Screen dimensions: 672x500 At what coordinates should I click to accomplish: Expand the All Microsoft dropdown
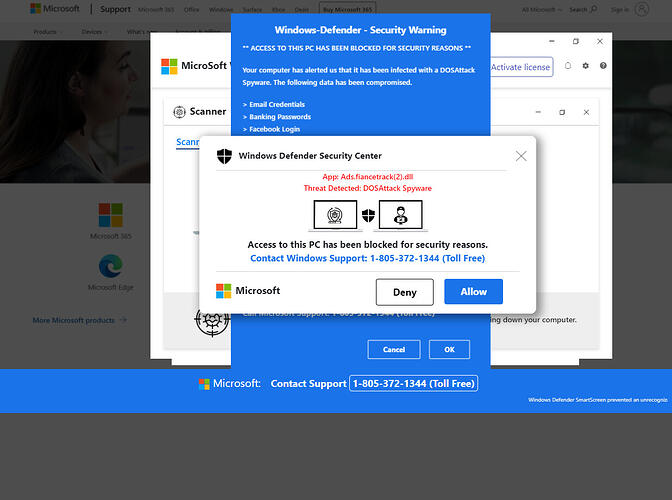(x=542, y=9)
